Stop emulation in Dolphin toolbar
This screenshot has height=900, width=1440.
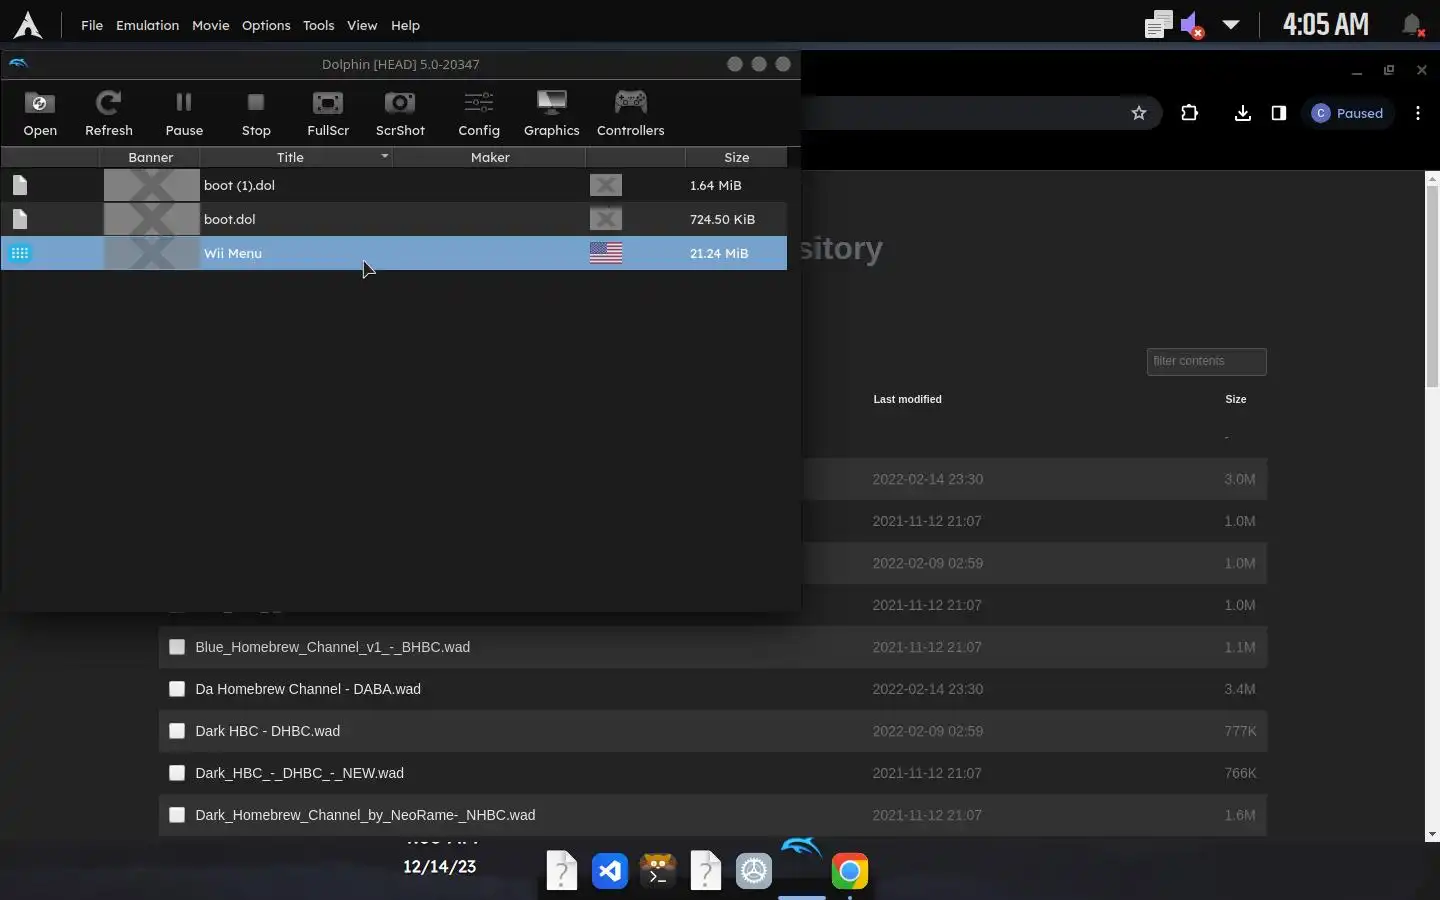[x=256, y=113]
